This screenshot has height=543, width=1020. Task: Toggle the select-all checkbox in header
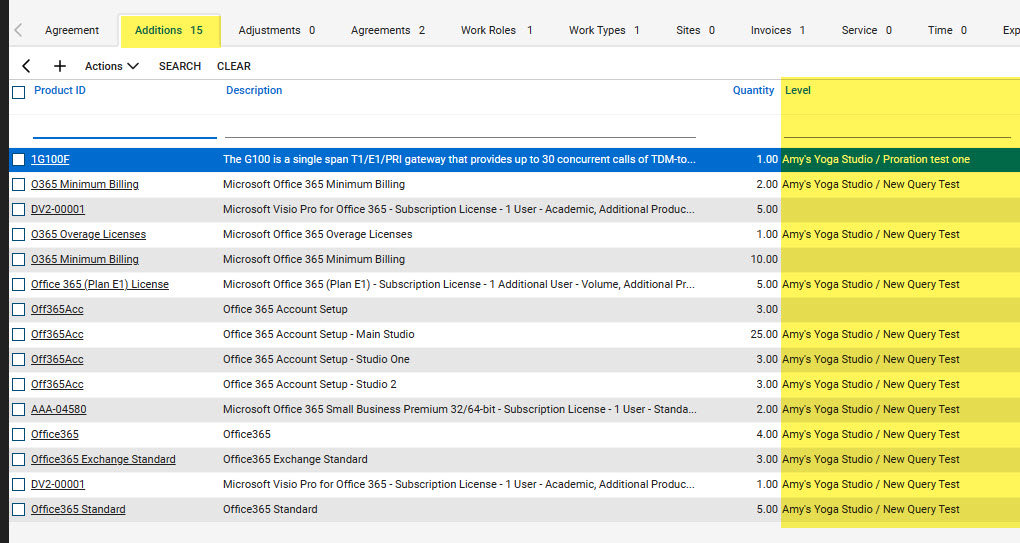tap(19, 92)
